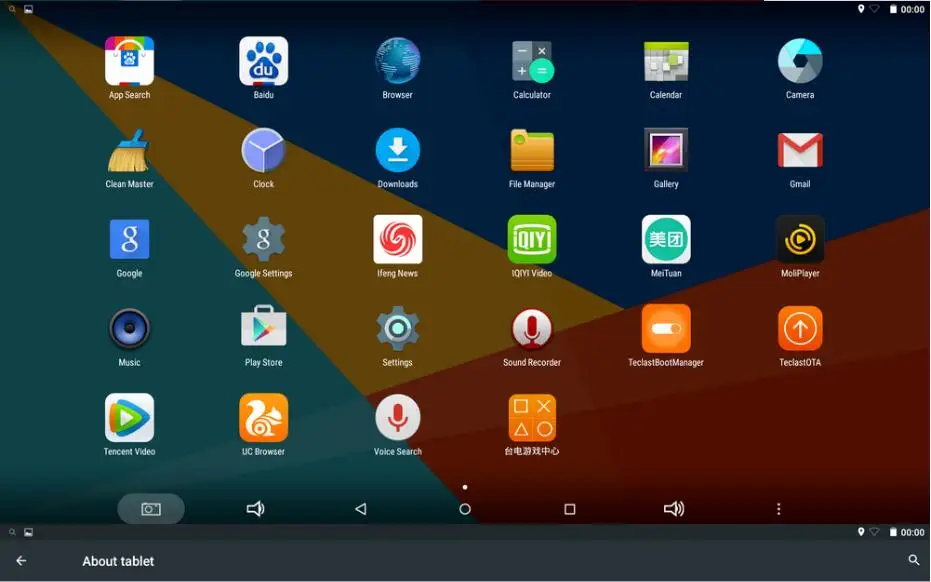This screenshot has height=582, width=931.
Task: Open the Play Store
Action: (264, 326)
